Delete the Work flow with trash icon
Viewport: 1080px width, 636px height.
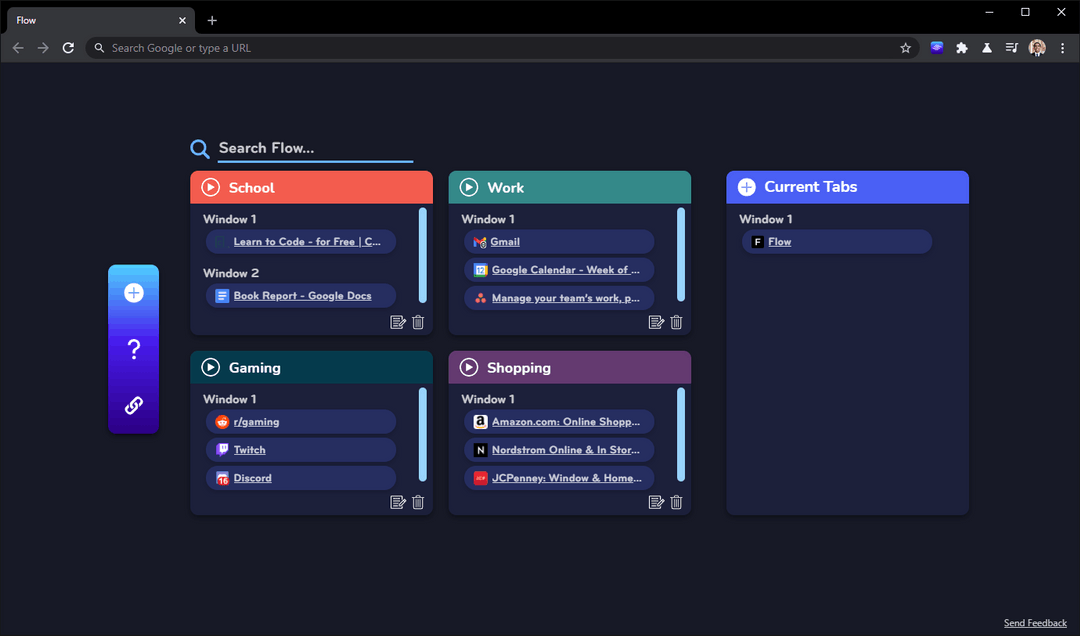[677, 322]
